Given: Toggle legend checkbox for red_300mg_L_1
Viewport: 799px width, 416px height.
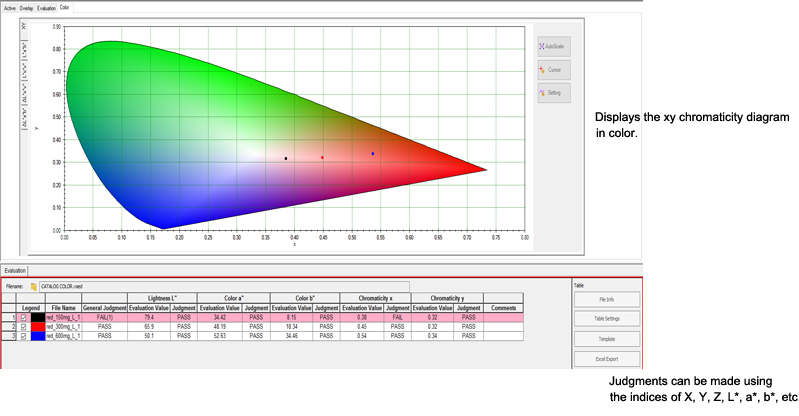Looking at the screenshot, I should coord(24,326).
